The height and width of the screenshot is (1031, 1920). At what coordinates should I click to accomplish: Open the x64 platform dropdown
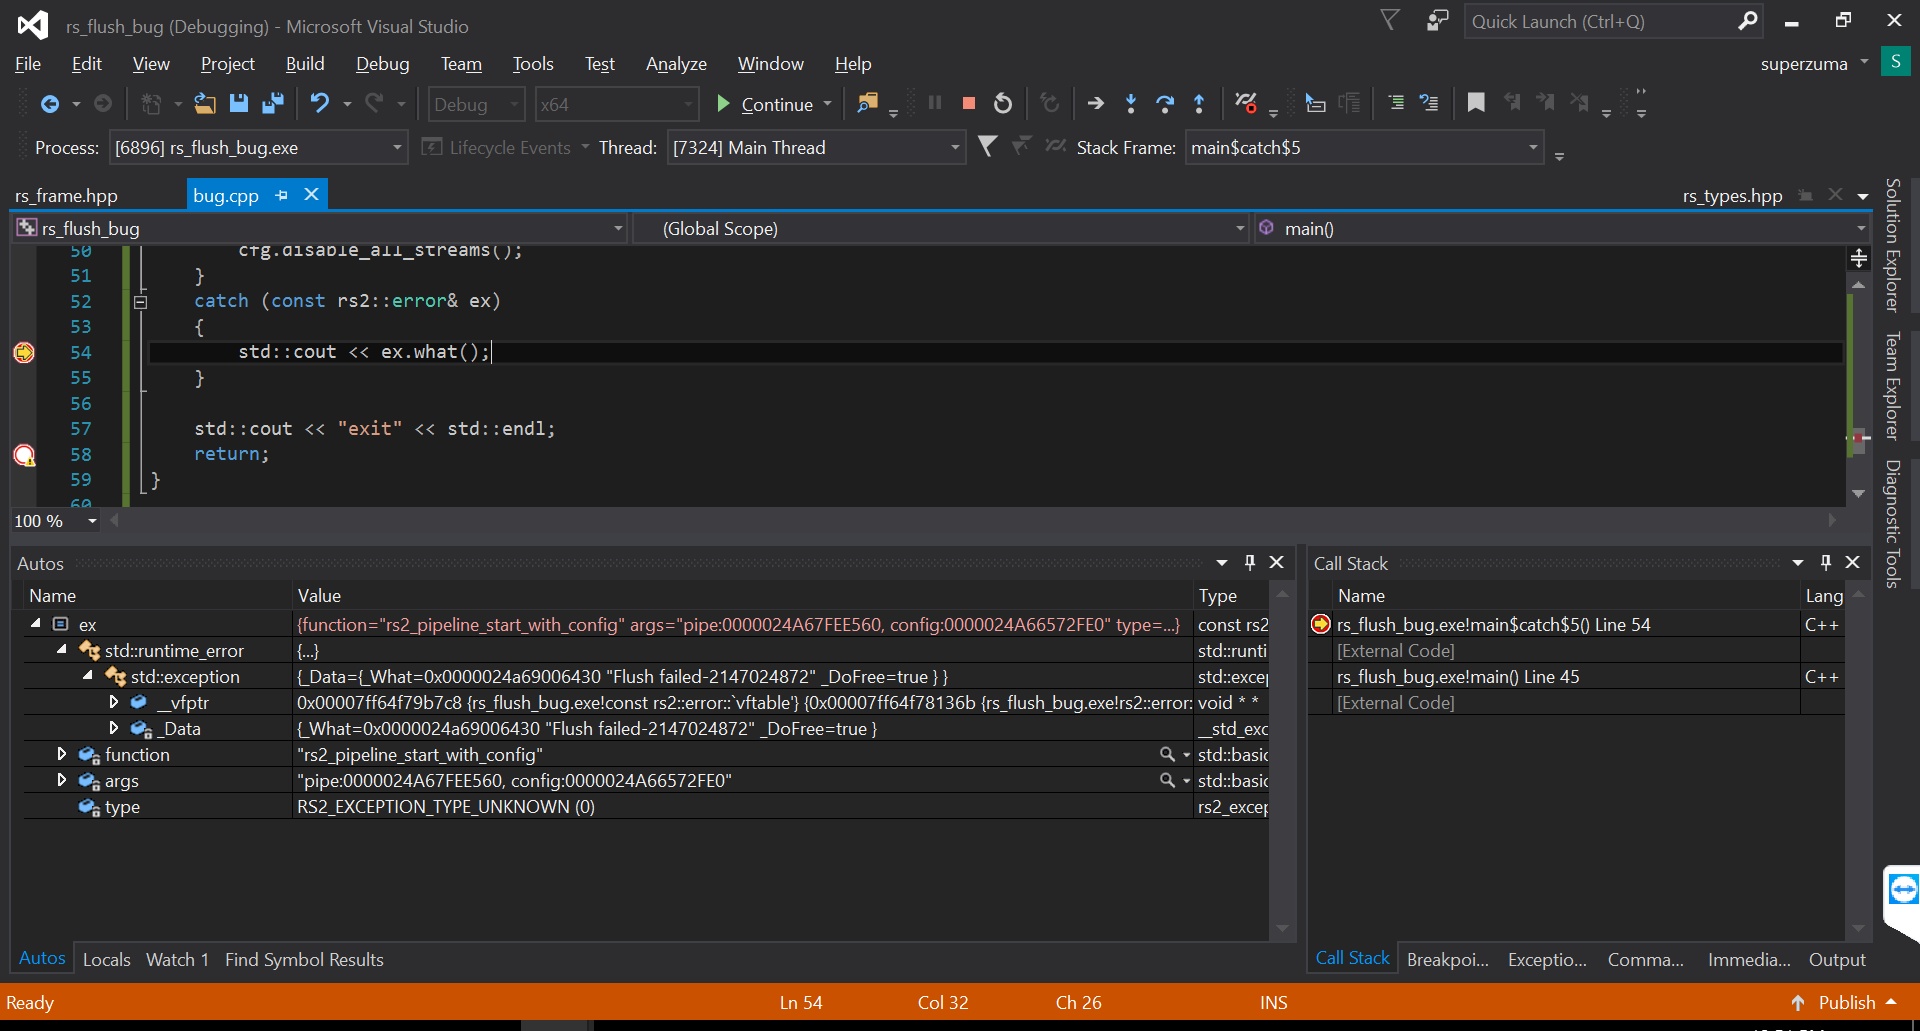(688, 104)
